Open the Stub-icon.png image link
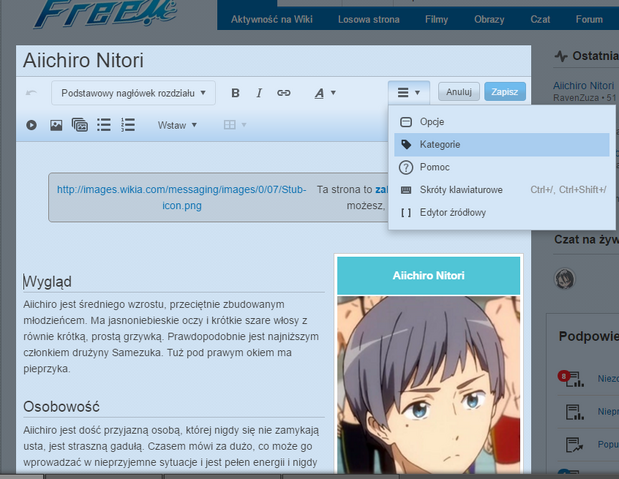 182,197
